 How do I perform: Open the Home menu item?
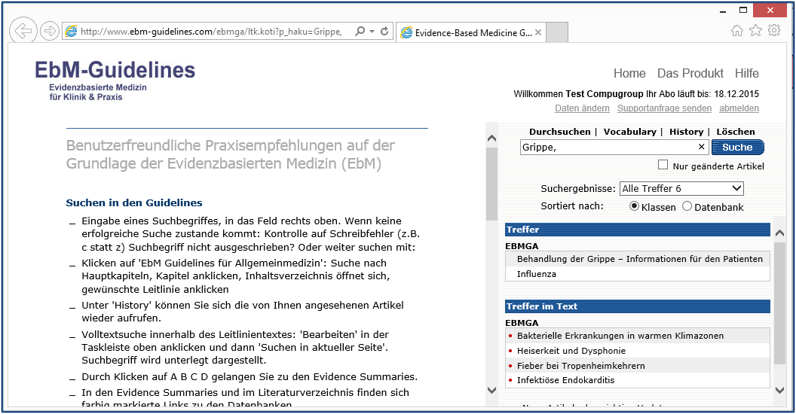(629, 73)
